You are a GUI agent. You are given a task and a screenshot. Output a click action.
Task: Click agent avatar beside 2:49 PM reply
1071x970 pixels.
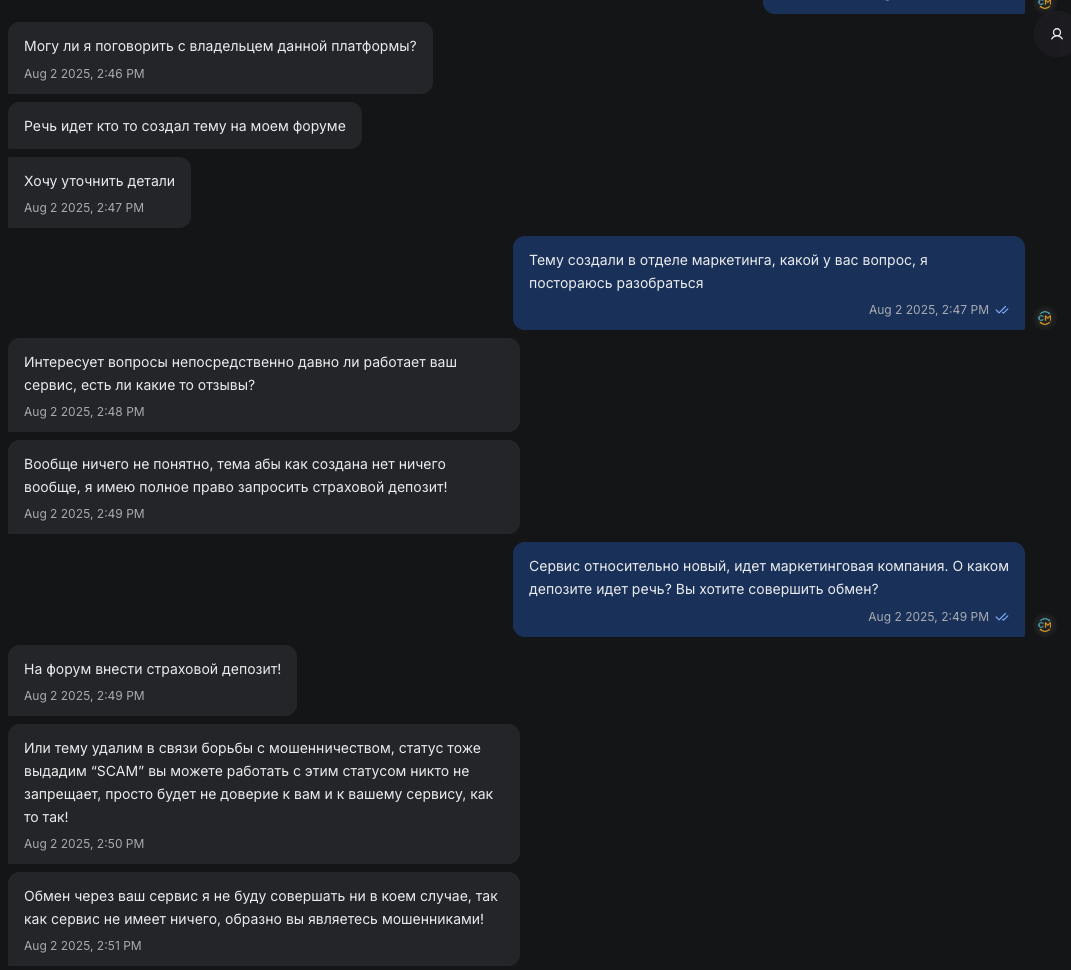pyautogui.click(x=1045, y=625)
